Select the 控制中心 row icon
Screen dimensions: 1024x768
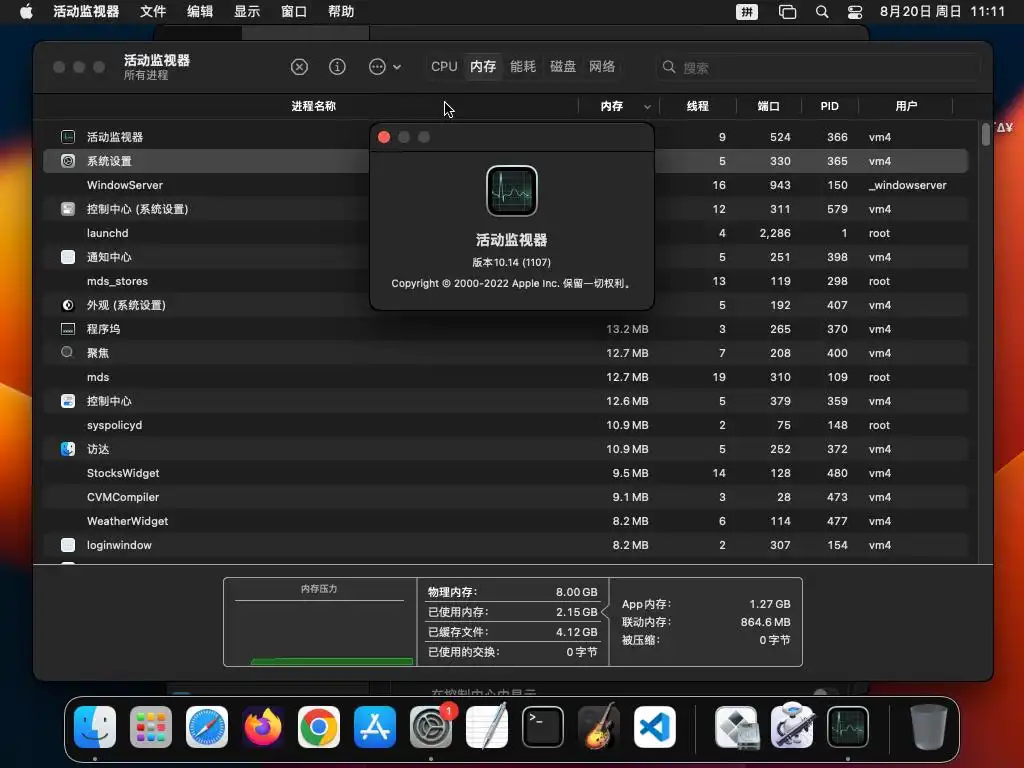click(x=68, y=401)
